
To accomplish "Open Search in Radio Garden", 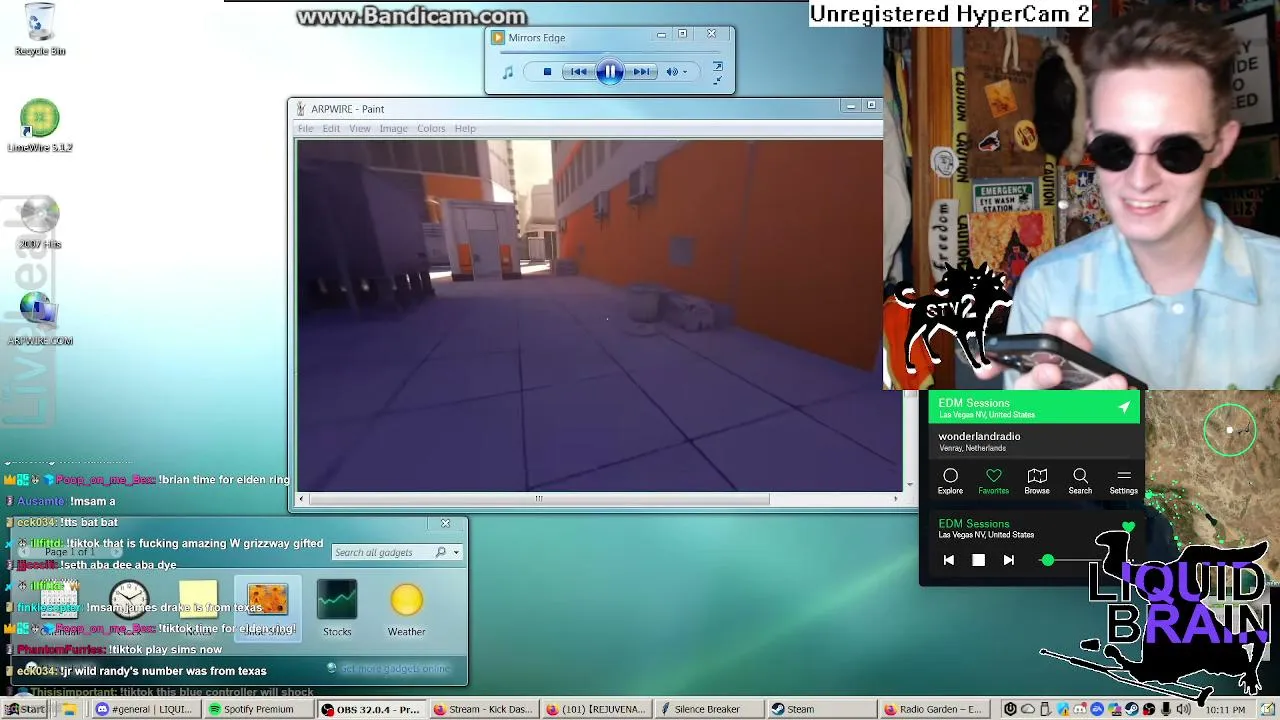I will (x=1080, y=481).
